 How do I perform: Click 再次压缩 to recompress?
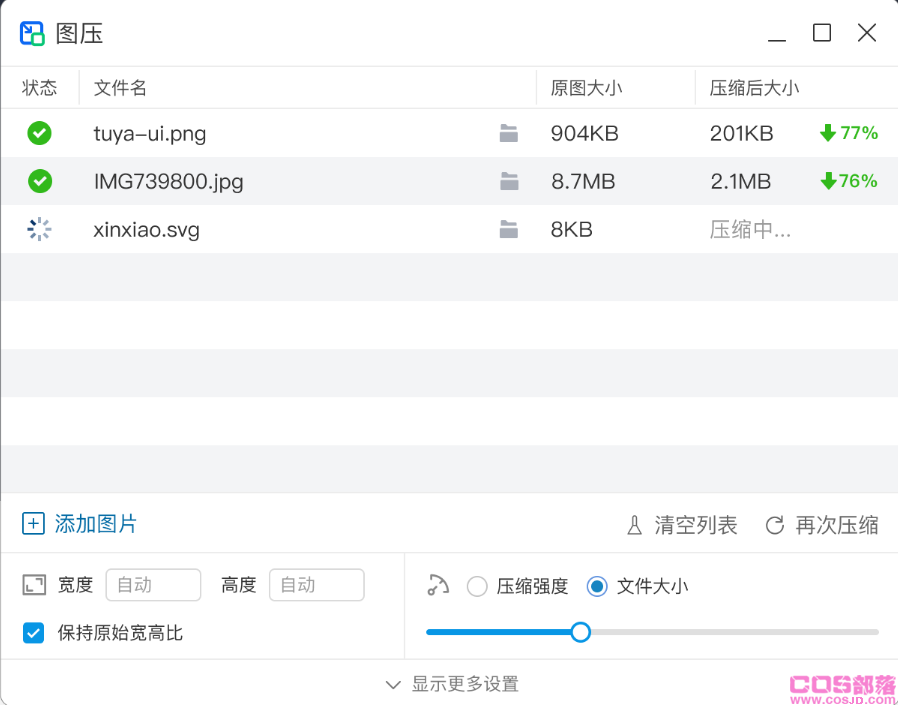(822, 525)
